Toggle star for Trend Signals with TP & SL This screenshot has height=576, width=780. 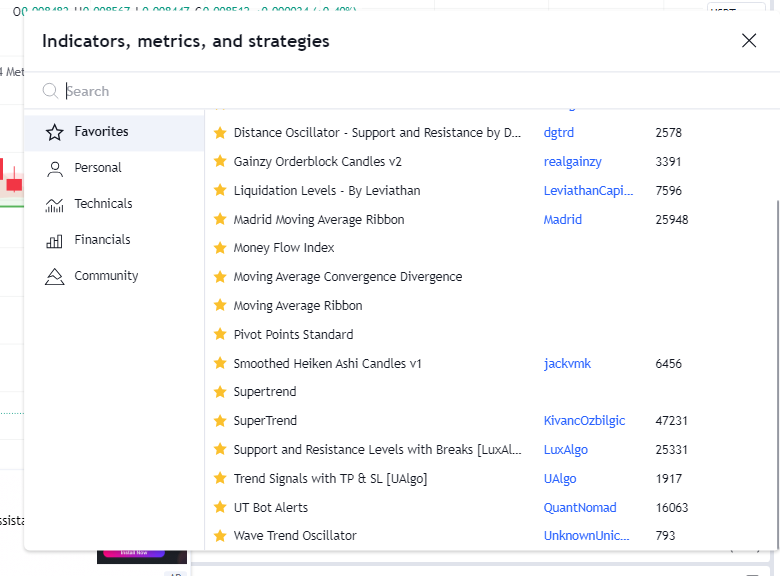[220, 478]
